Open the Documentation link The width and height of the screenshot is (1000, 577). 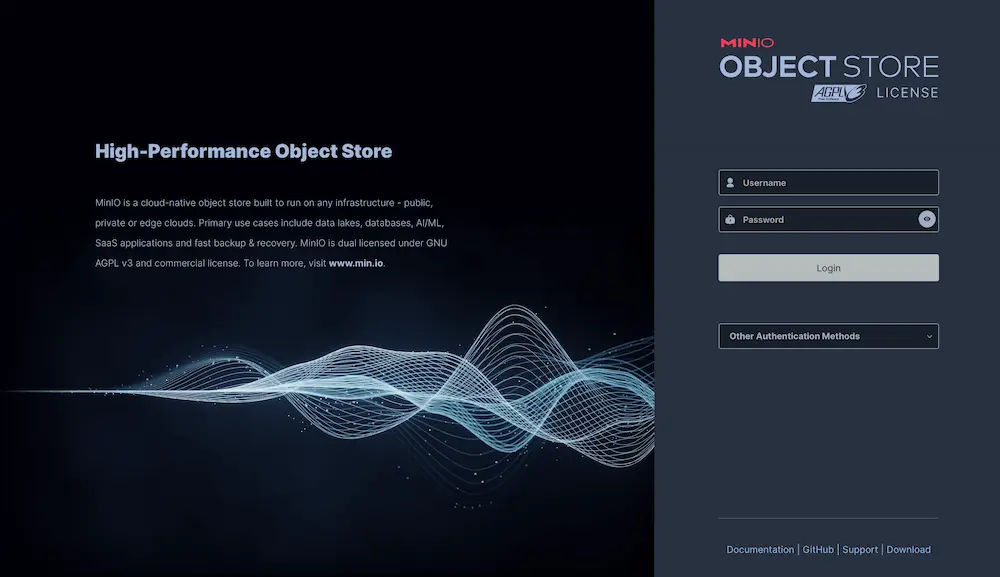pos(759,550)
